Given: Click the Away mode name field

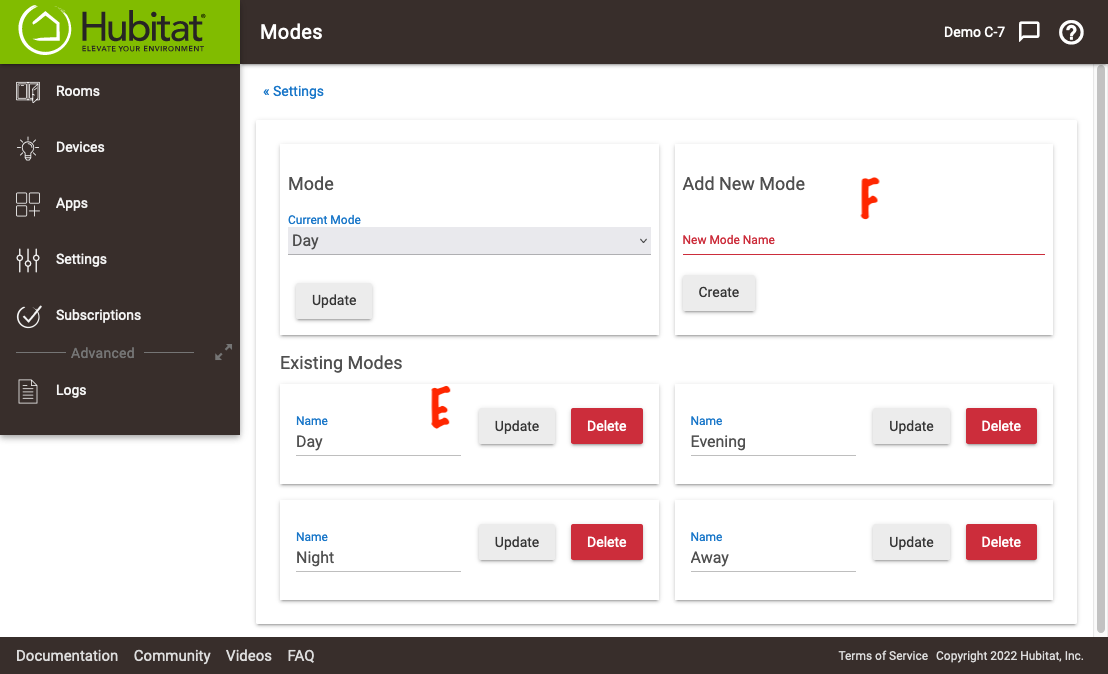Looking at the screenshot, I should 772,558.
